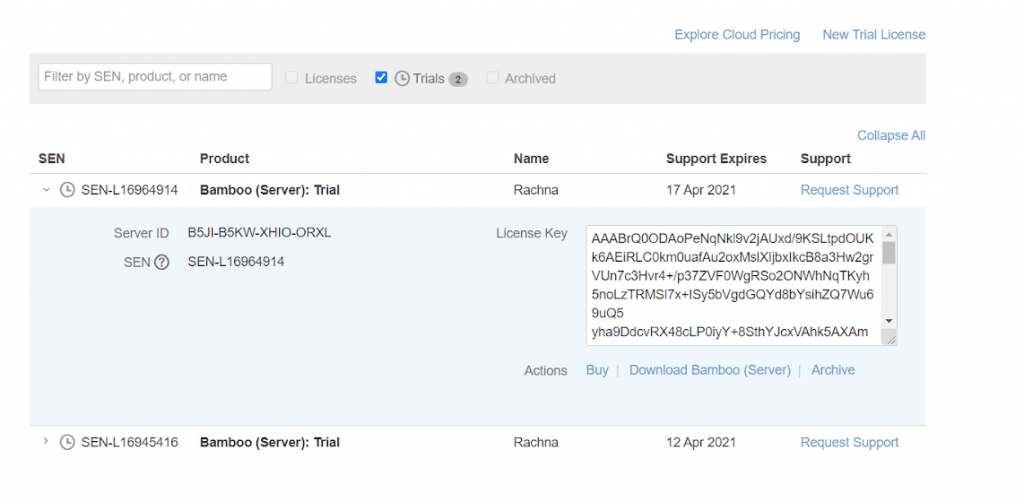Open Explore Cloud Pricing link

[737, 35]
